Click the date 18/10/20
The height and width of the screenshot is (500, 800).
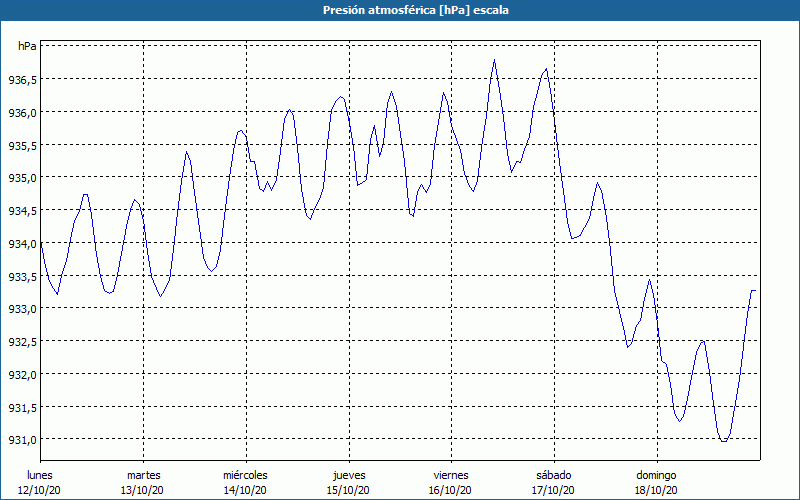tap(656, 490)
